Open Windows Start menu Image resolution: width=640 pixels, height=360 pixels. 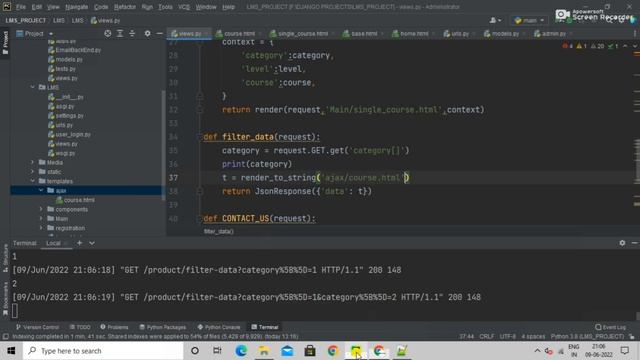point(11,351)
